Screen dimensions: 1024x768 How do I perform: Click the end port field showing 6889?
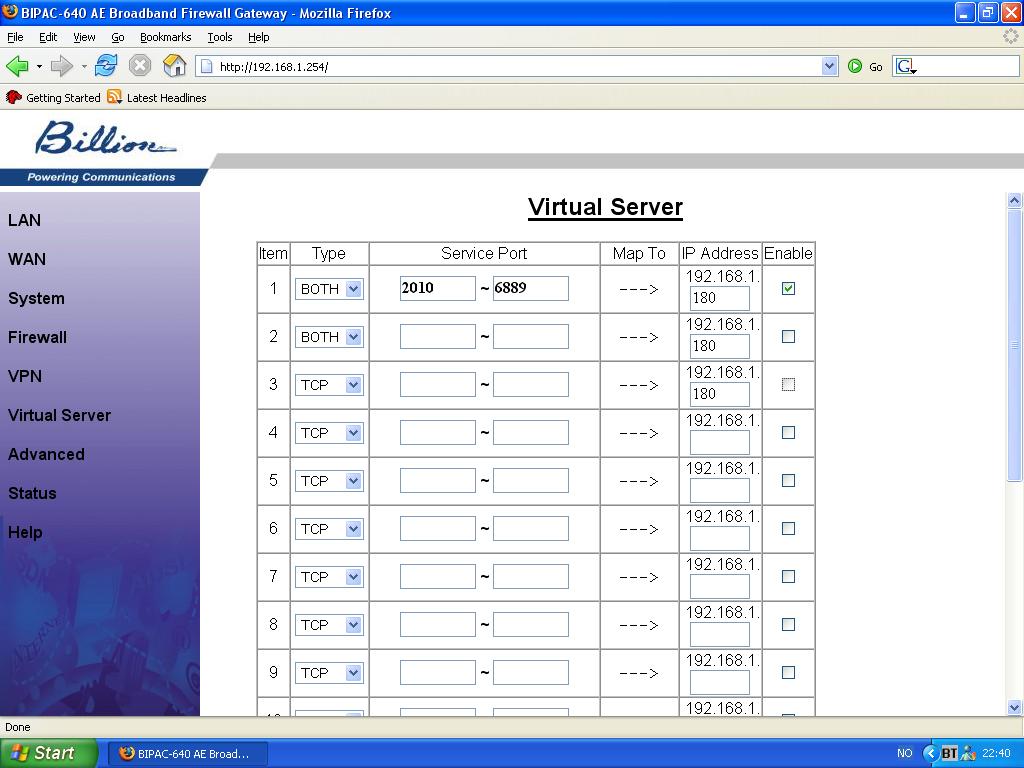point(530,288)
